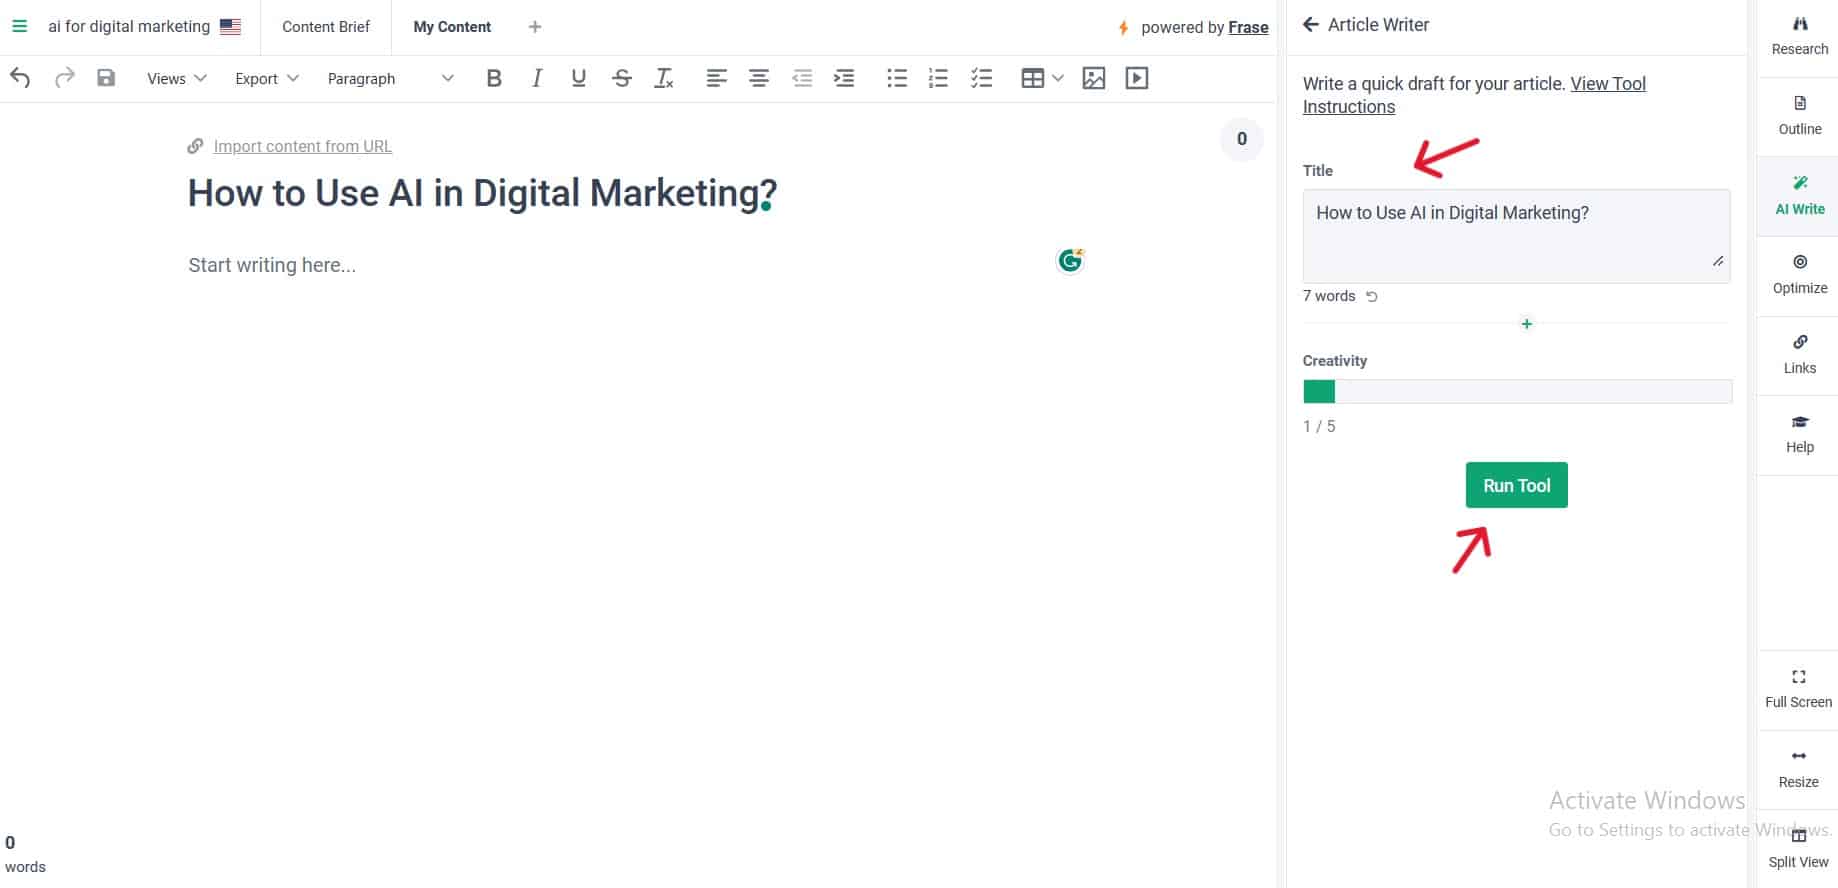The image size is (1838, 888).
Task: Switch to the Content Brief tab
Action: (x=326, y=27)
